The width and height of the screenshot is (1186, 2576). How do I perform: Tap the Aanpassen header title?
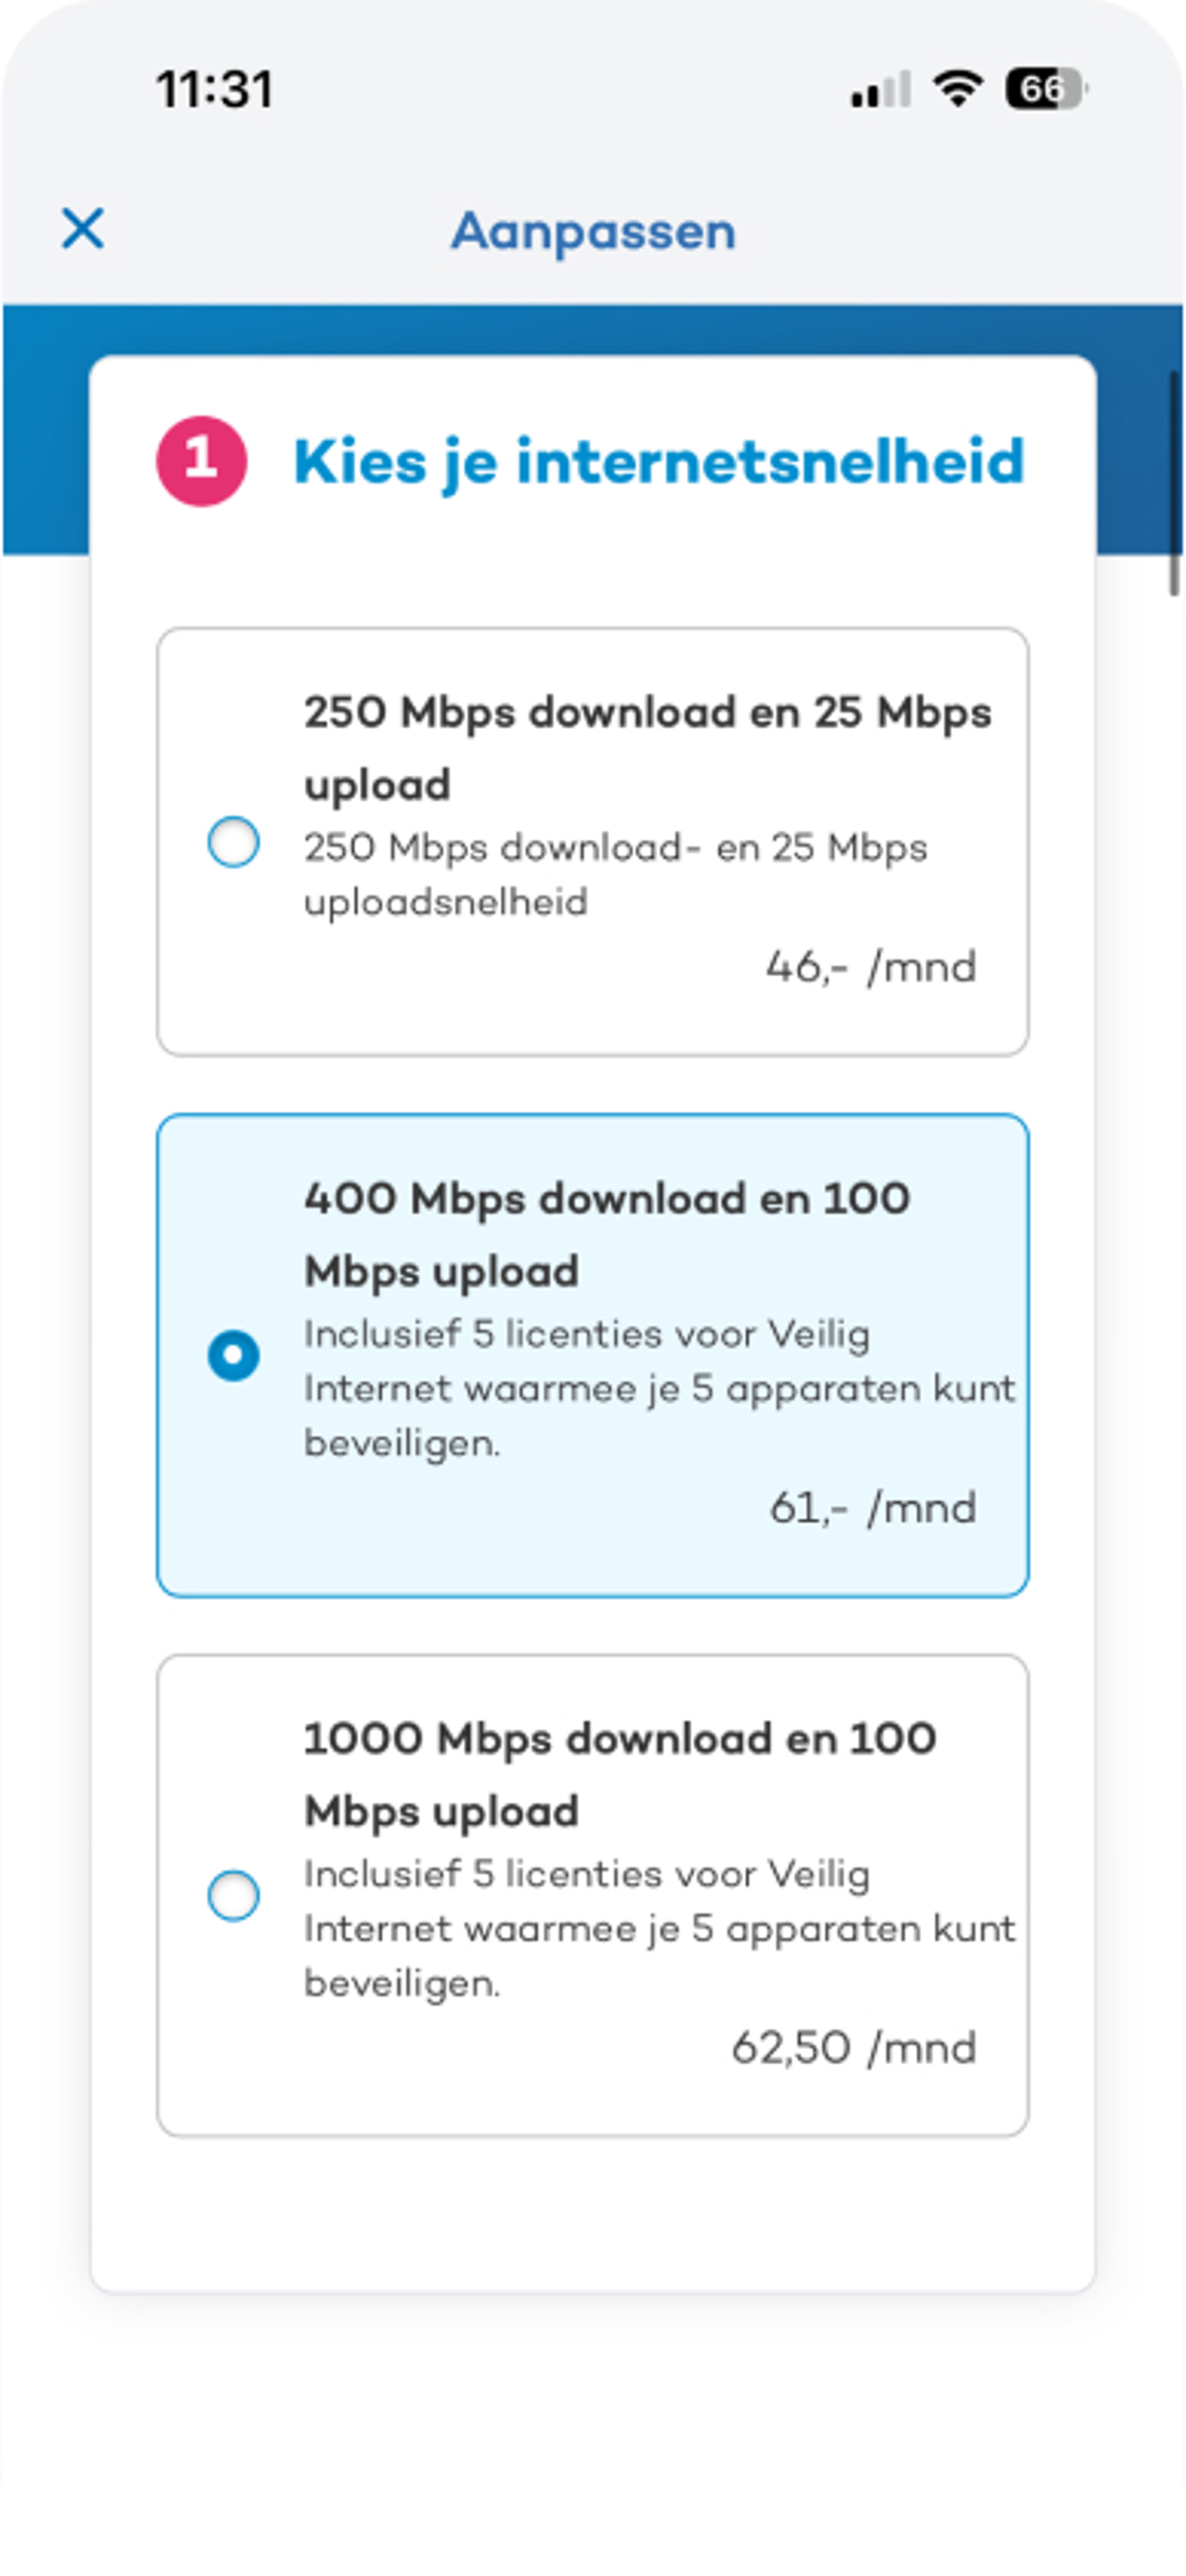(x=593, y=231)
